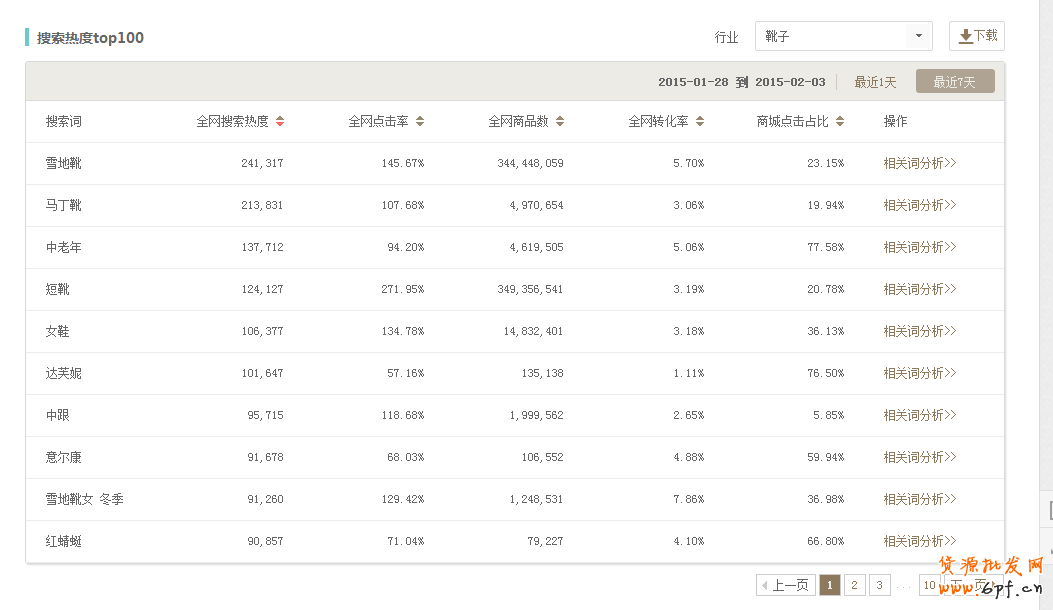
Task: Switch to 最近7天 time range
Action: [954, 82]
